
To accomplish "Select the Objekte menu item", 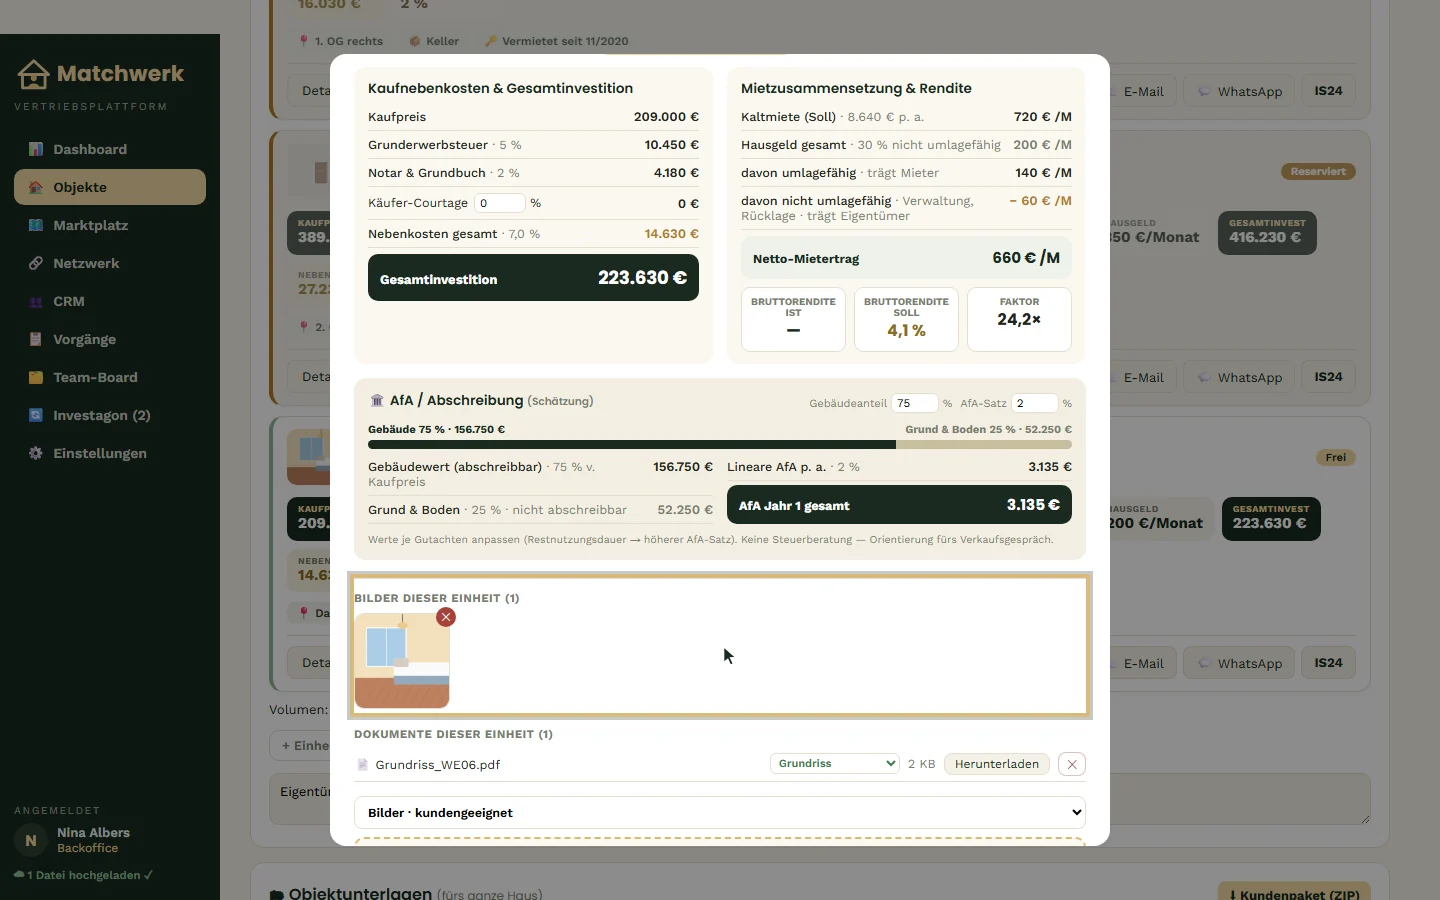I will point(110,187).
